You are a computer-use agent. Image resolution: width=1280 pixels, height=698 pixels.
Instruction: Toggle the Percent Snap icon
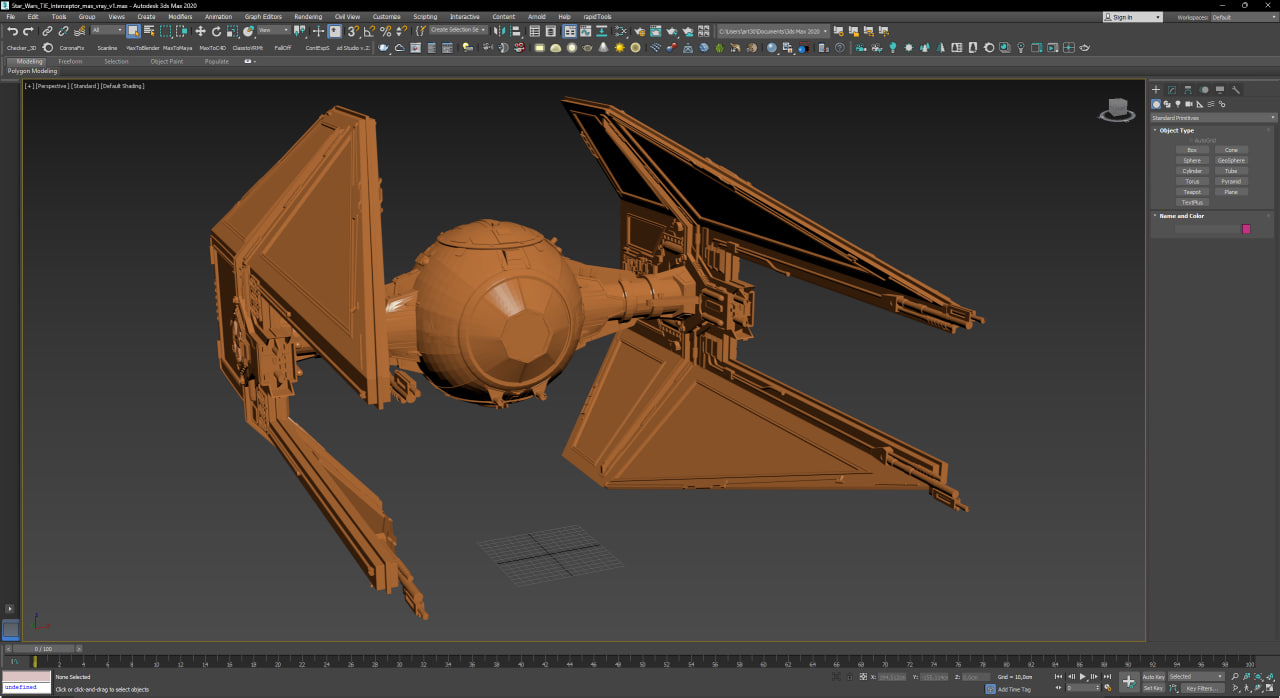385,31
